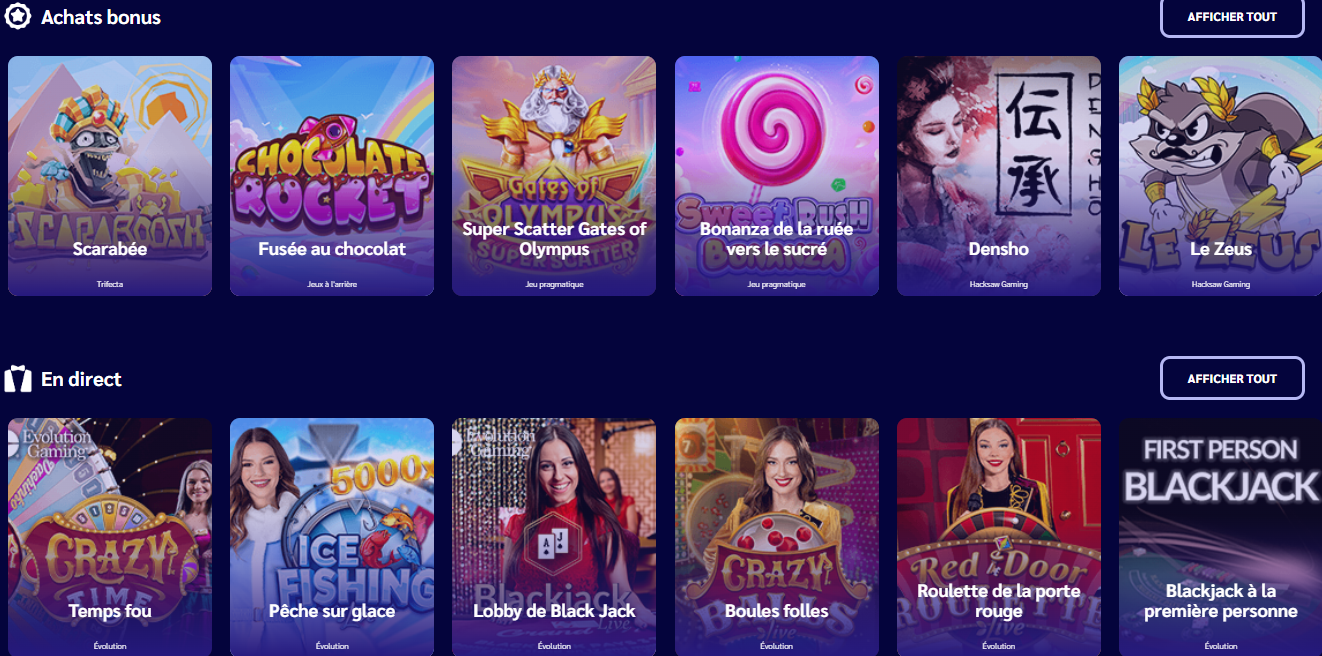Show all En direct games
1322x656 pixels.
pos(1232,379)
